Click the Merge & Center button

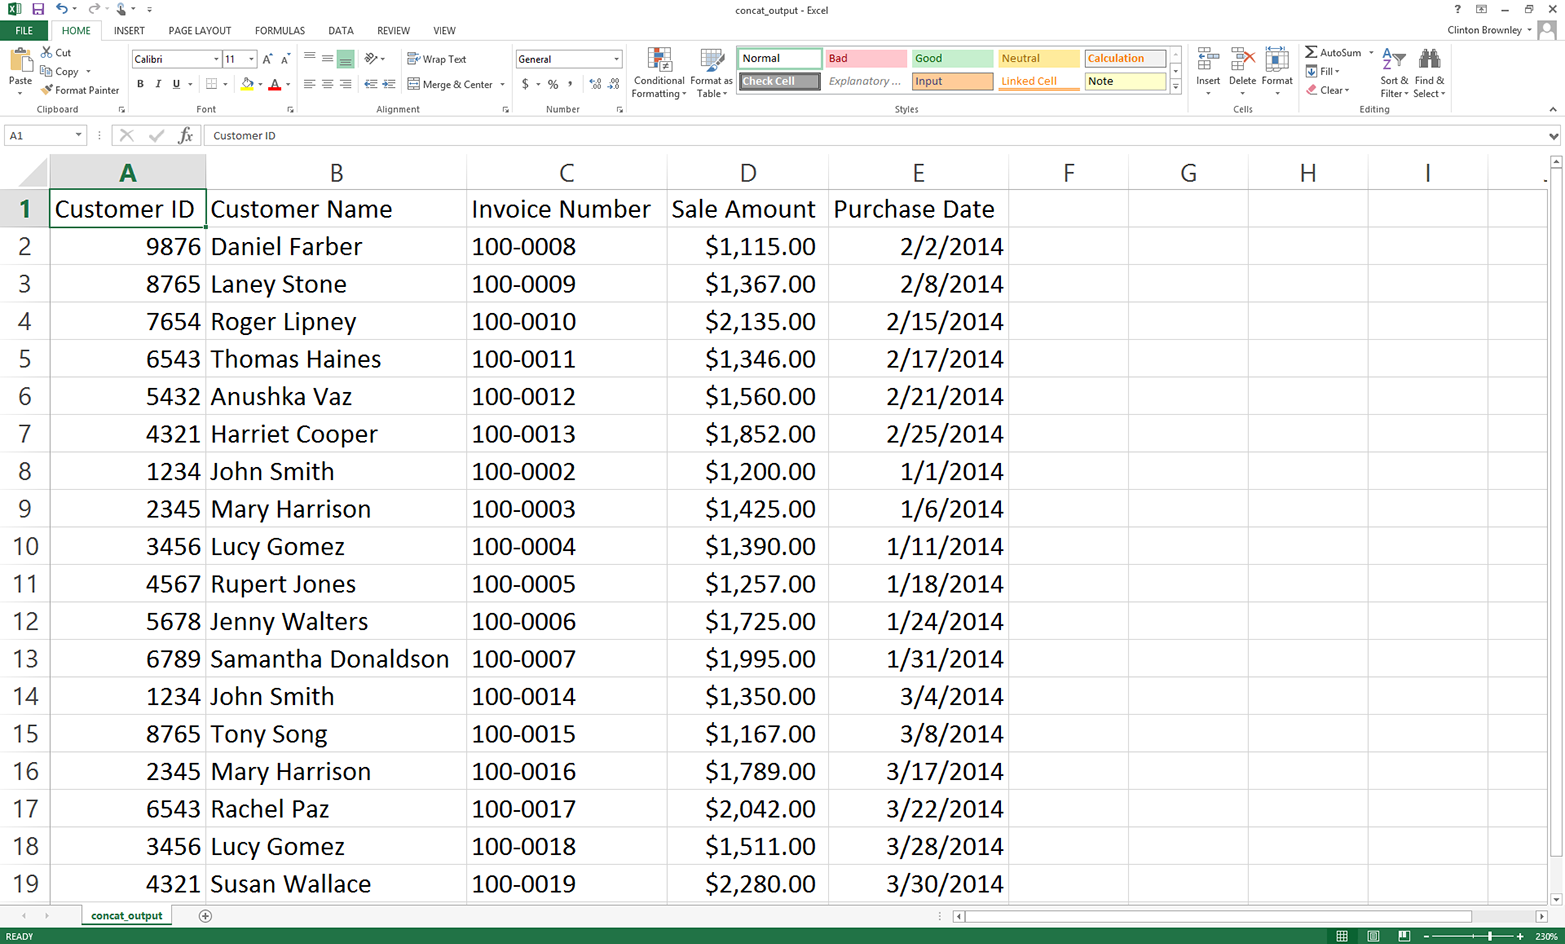pyautogui.click(x=451, y=84)
